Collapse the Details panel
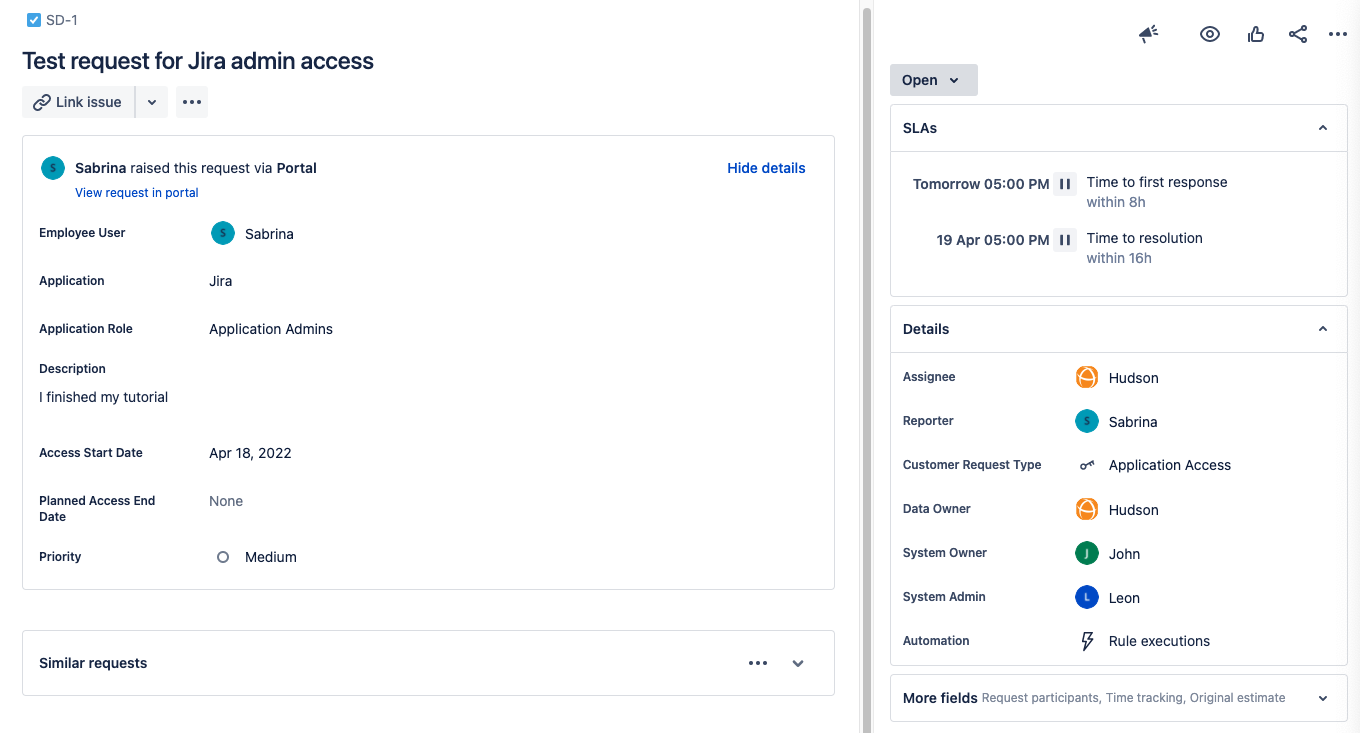Viewport: 1360px width, 733px height. 1323,329
